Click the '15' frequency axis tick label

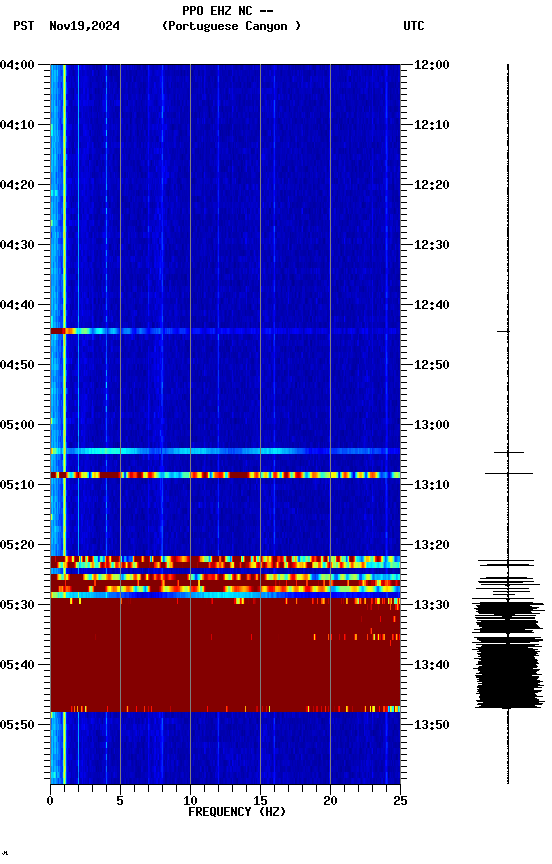click(260, 801)
